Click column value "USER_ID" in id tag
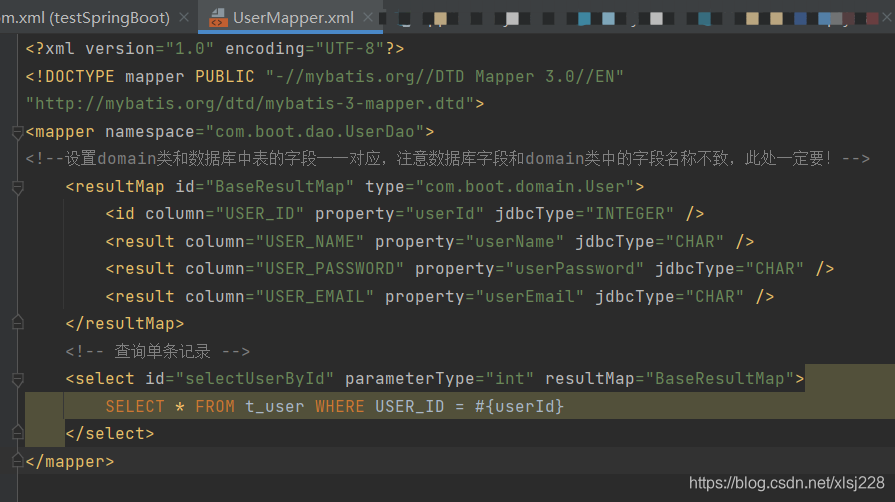 point(260,214)
